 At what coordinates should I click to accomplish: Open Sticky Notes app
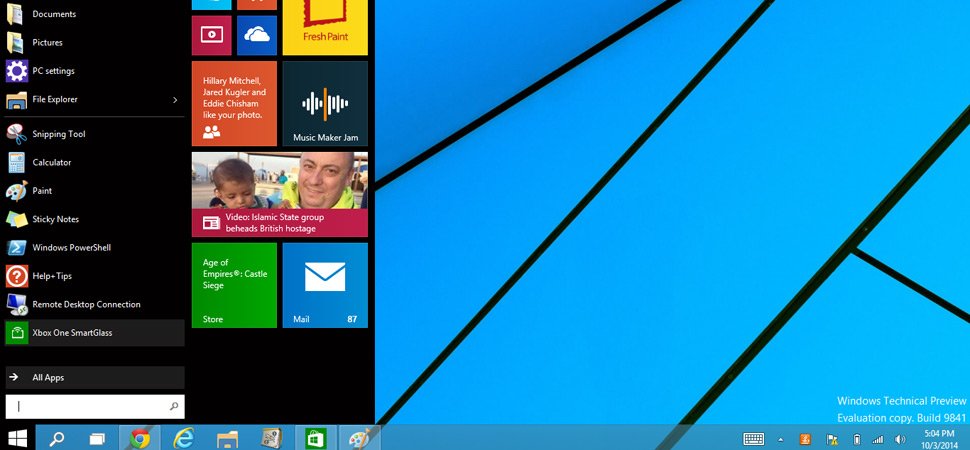pyautogui.click(x=95, y=219)
